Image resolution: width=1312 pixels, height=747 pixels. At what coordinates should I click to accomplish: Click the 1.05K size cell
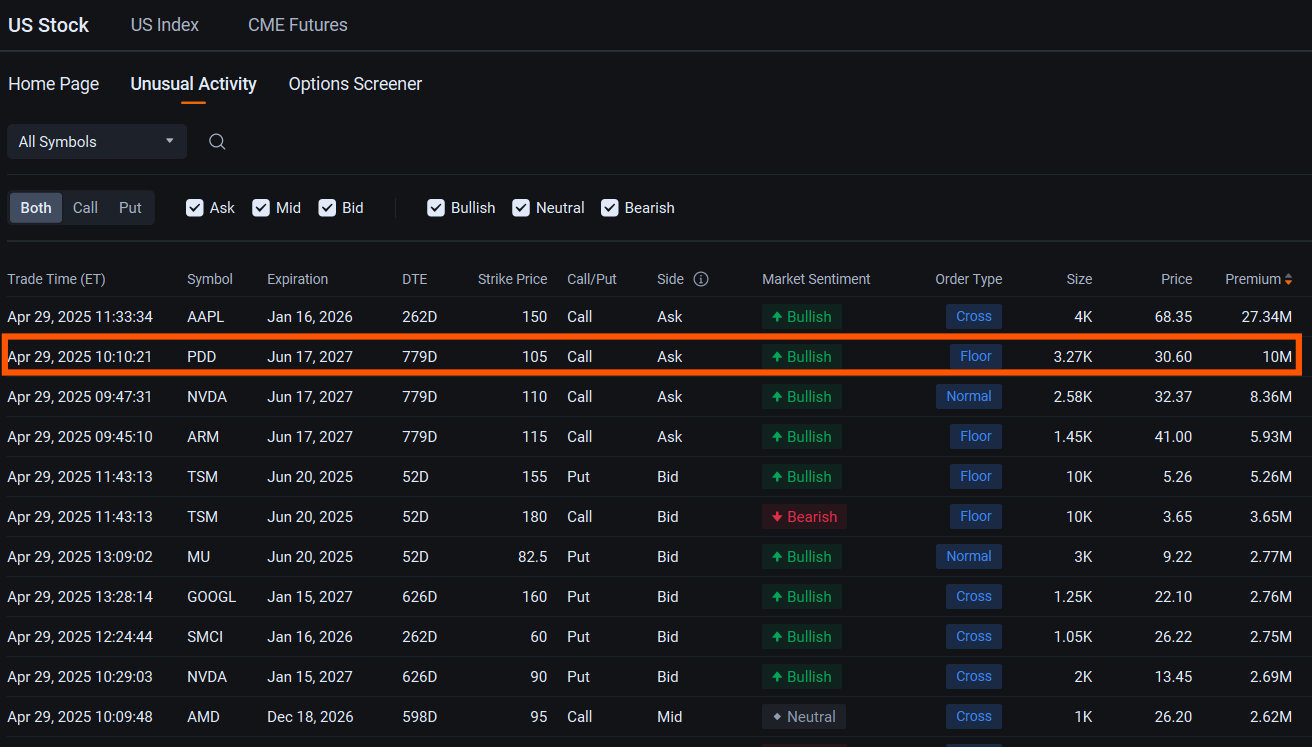coord(1072,637)
